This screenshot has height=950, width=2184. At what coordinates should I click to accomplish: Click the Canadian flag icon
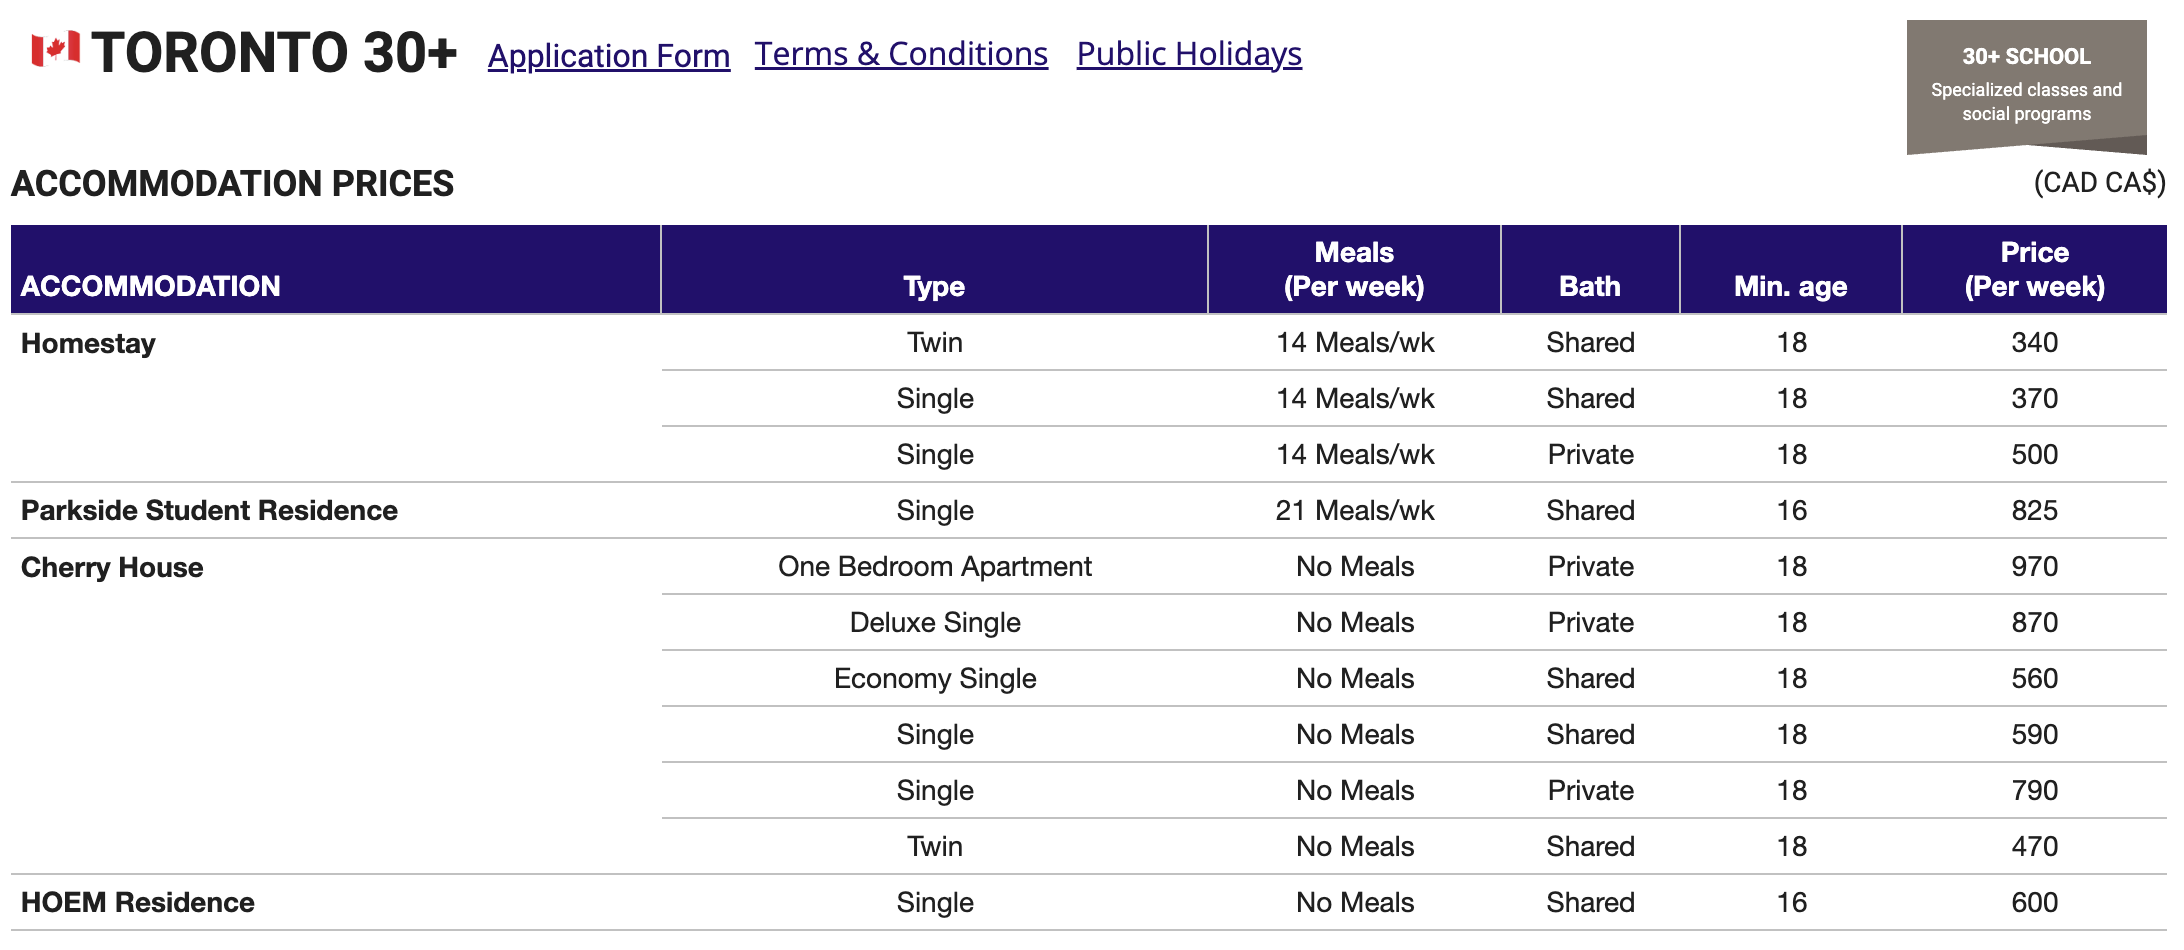[x=55, y=49]
